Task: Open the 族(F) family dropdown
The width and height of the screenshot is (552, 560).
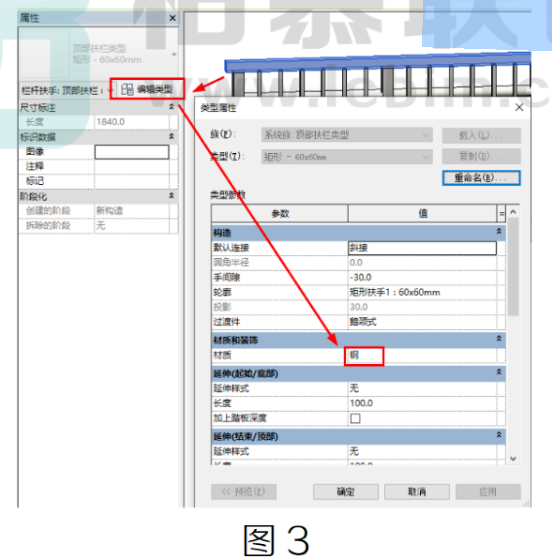Action: point(347,135)
